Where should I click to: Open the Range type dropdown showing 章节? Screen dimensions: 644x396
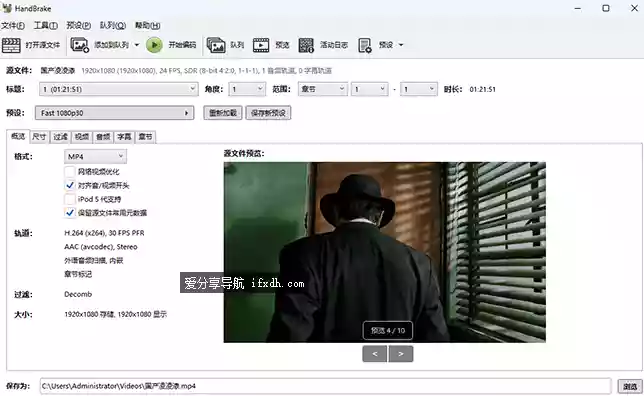click(322, 89)
